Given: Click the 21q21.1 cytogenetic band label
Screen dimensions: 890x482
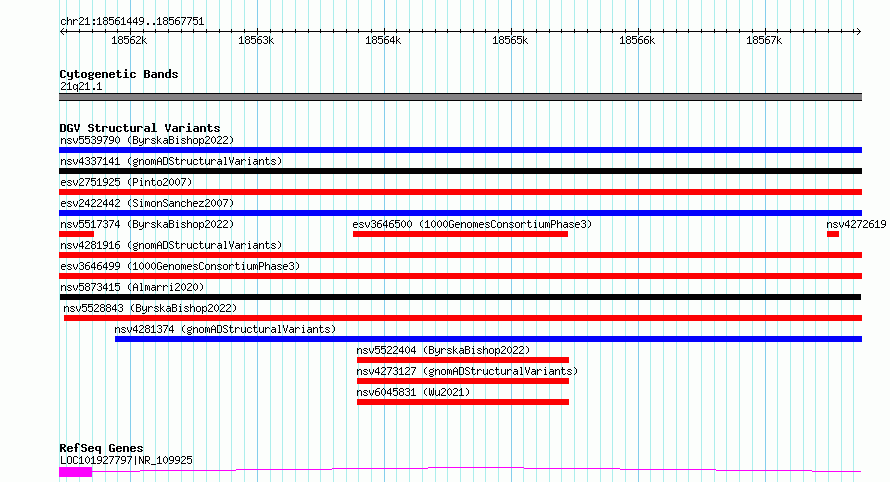Looking at the screenshot, I should (81, 86).
